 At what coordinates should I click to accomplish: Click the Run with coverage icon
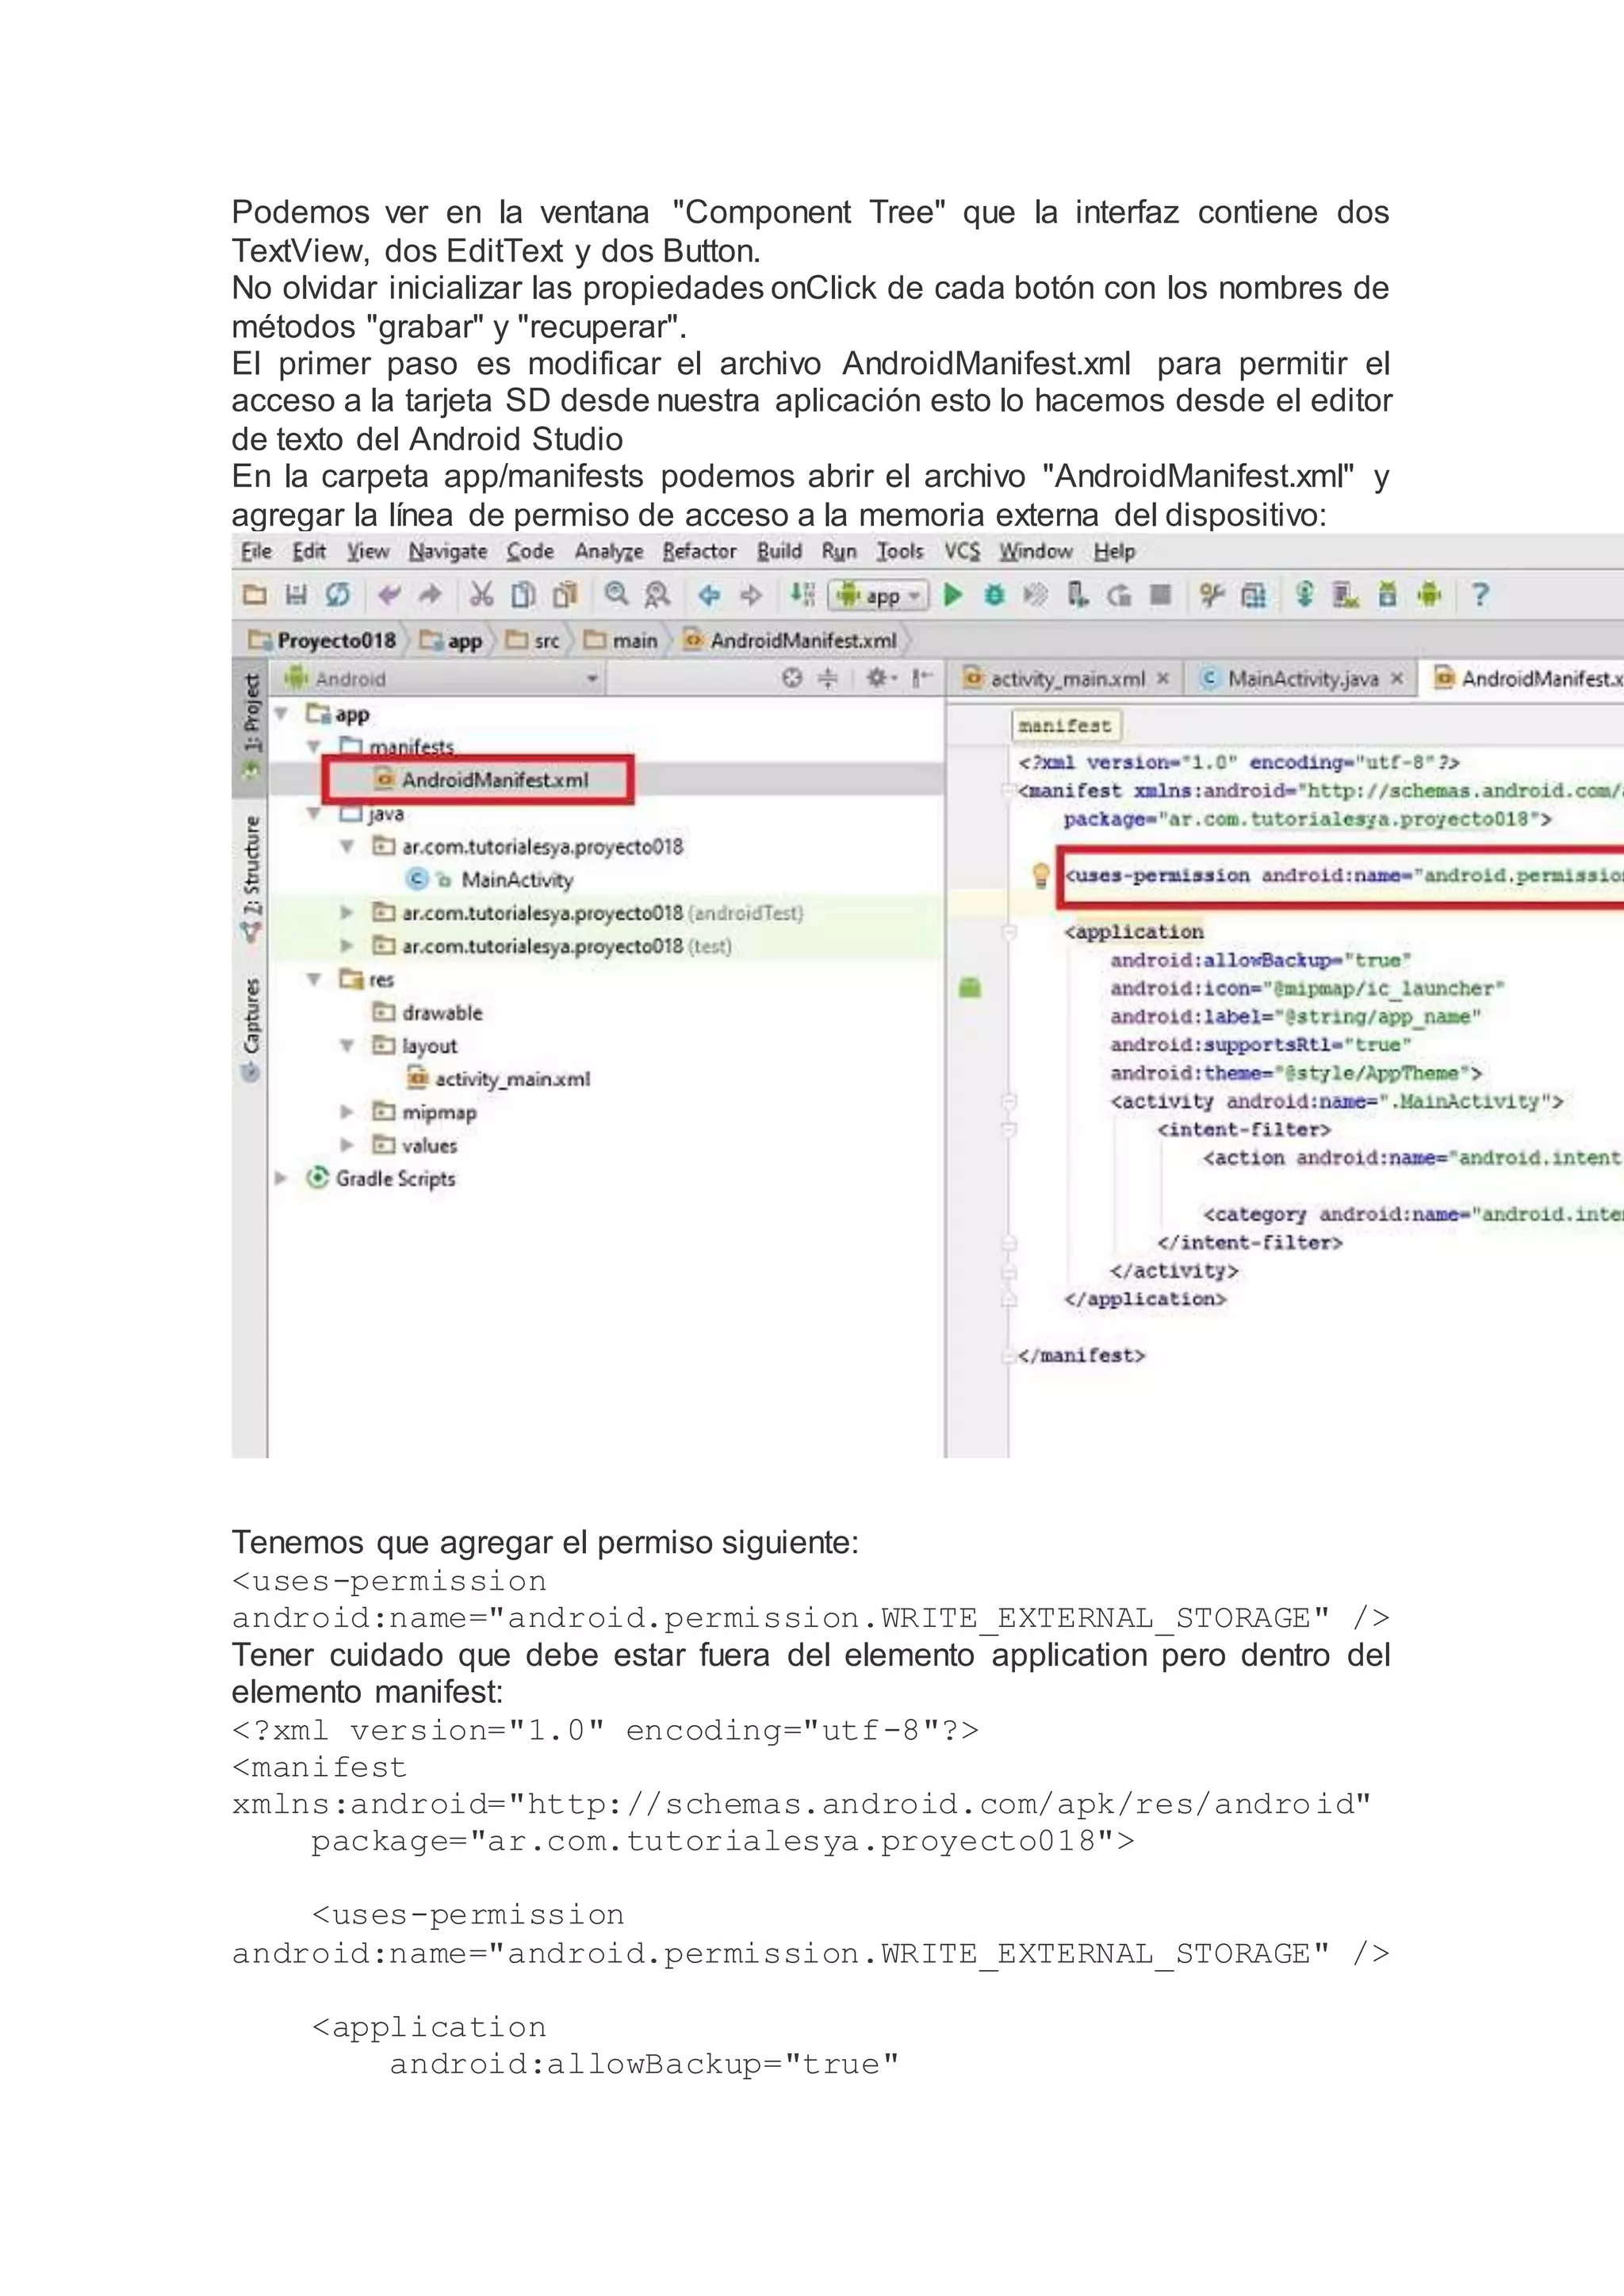click(1036, 596)
